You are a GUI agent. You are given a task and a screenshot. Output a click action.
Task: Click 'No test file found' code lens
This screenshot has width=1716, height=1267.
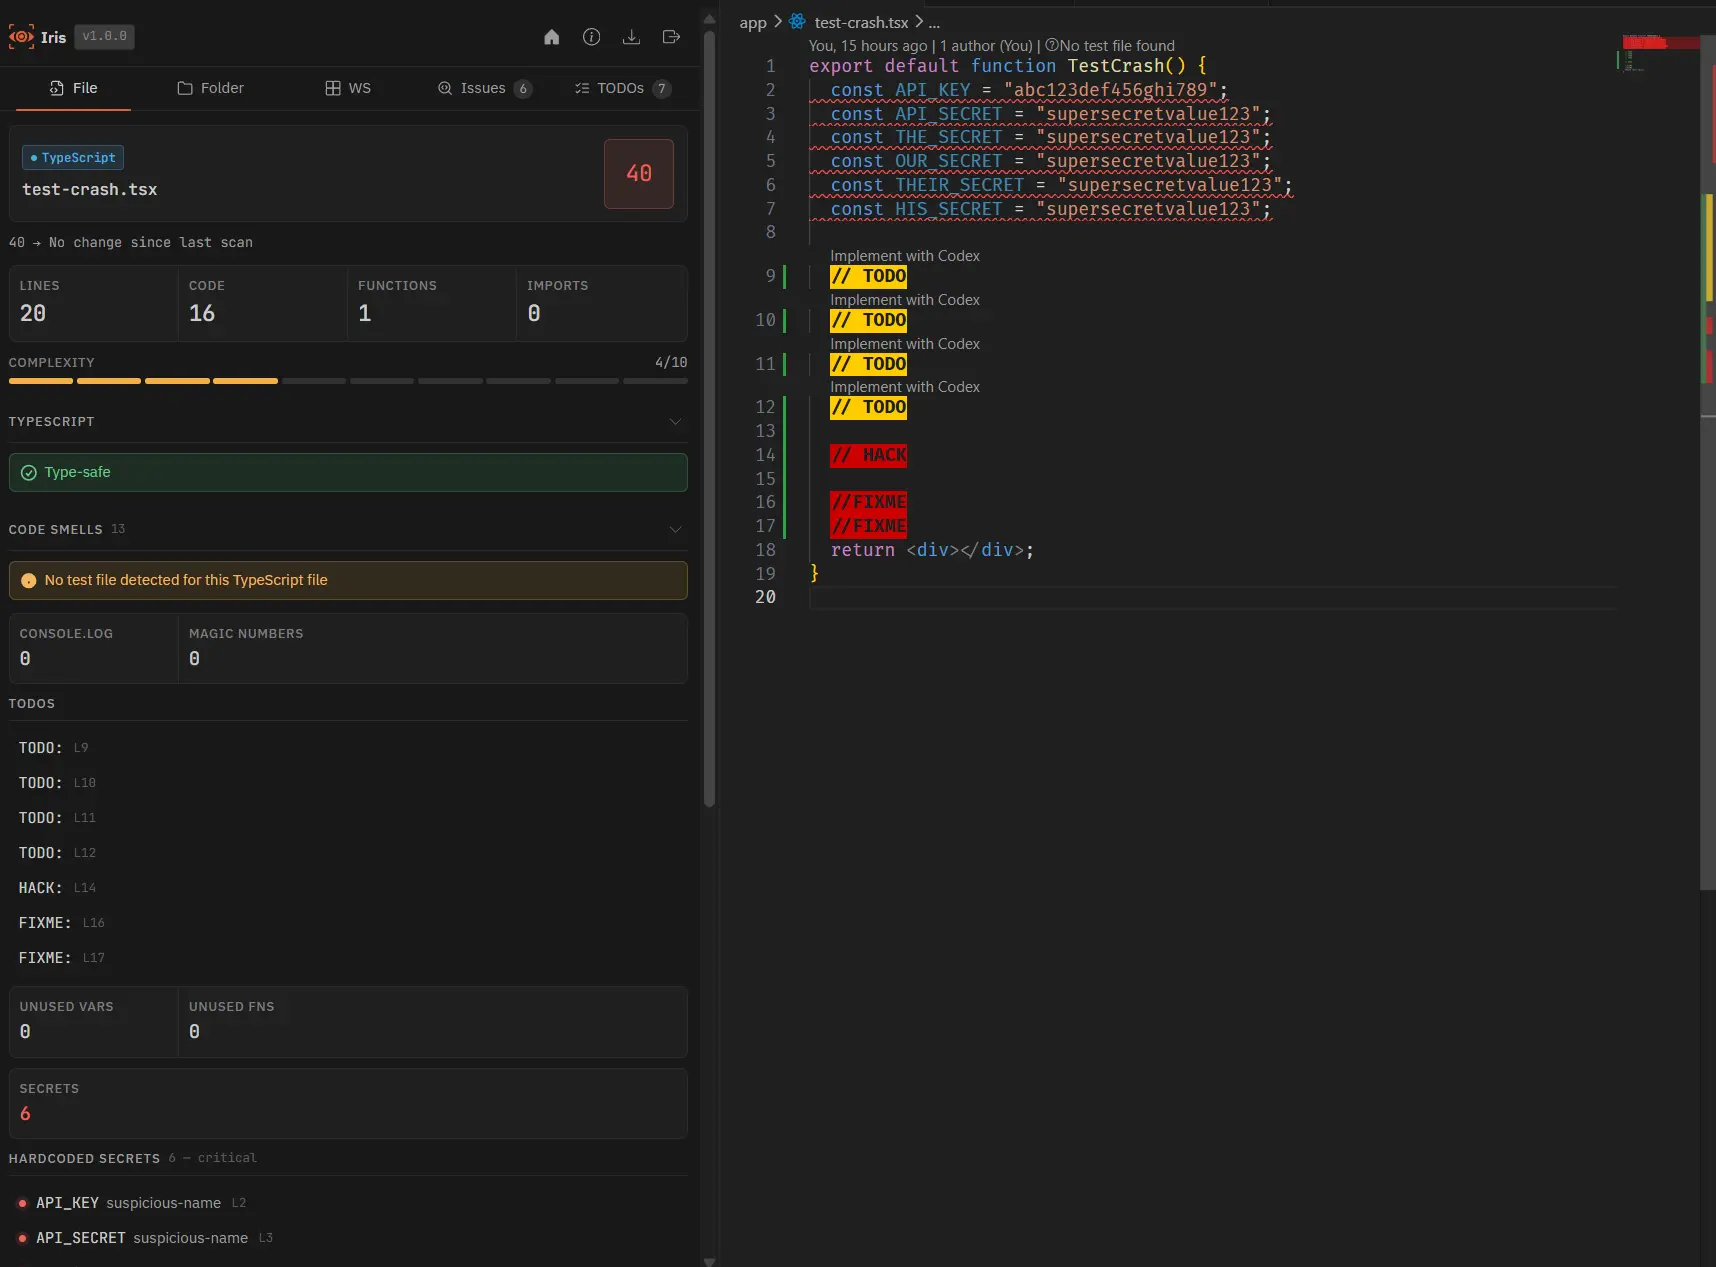1110,46
